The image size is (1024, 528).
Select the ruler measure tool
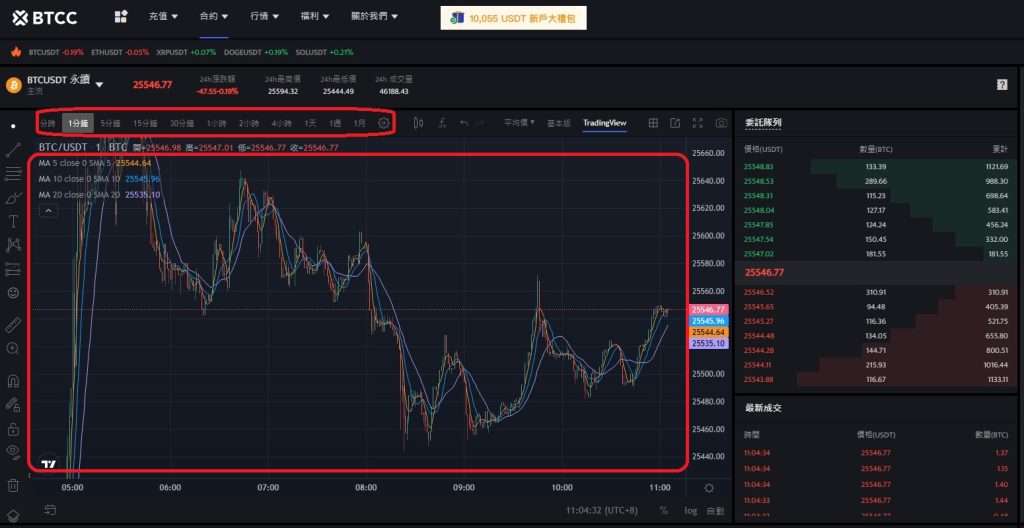13,325
